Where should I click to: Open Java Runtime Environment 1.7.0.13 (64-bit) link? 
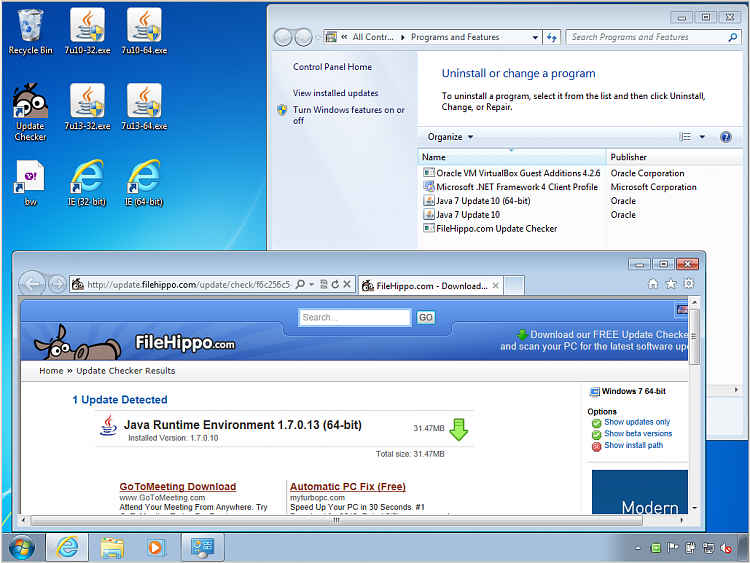243,425
